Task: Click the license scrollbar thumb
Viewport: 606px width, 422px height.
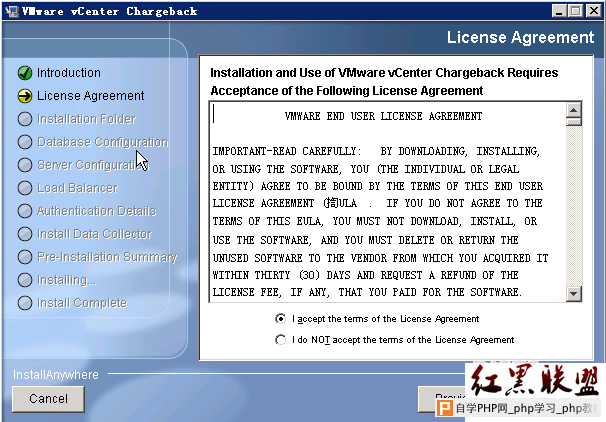Action: click(574, 122)
